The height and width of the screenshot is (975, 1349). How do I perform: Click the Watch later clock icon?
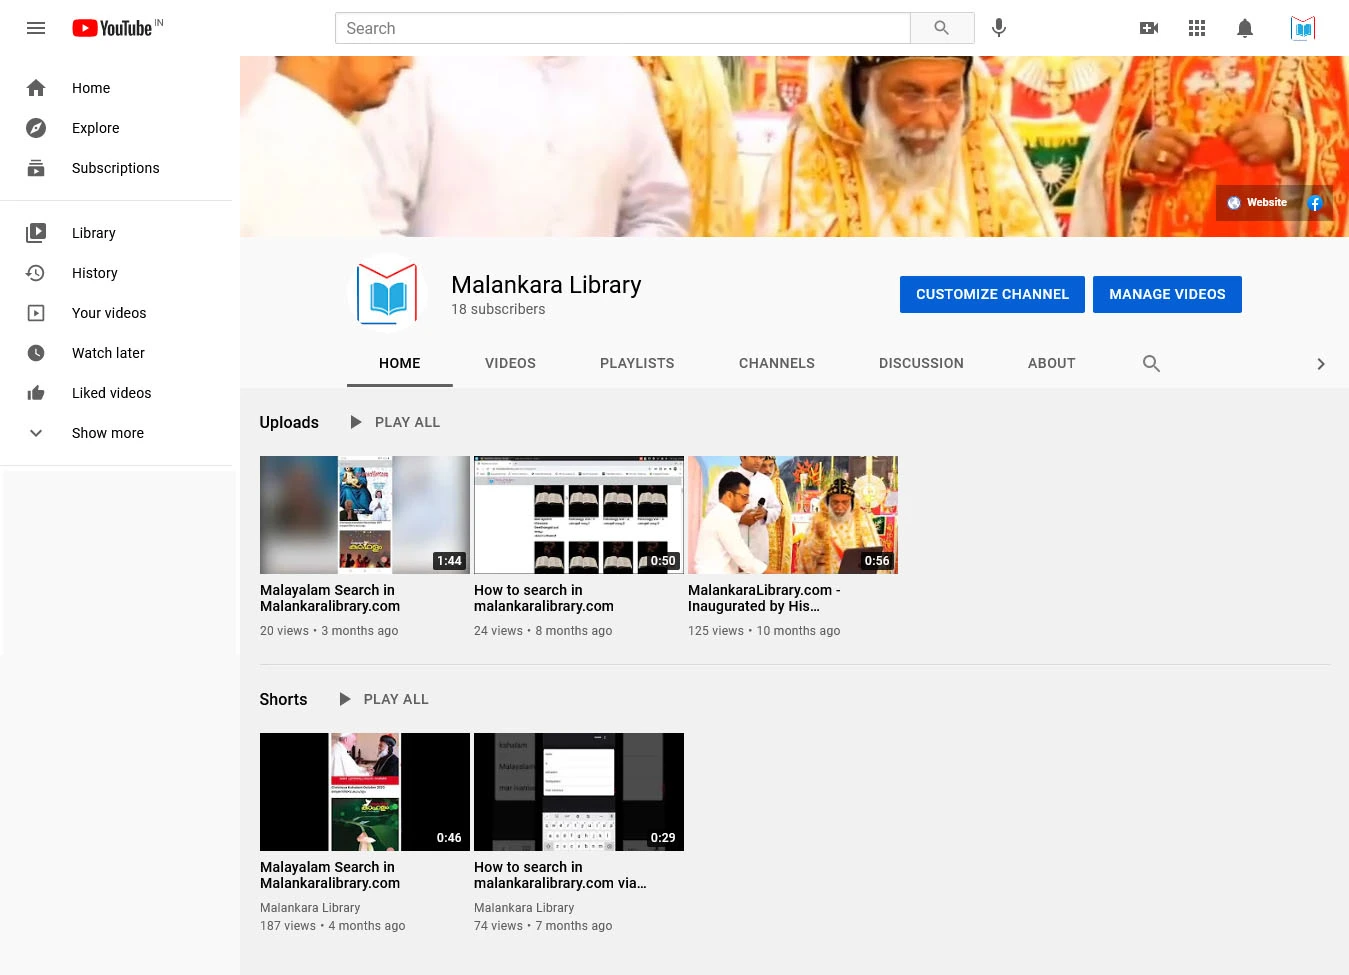36,353
